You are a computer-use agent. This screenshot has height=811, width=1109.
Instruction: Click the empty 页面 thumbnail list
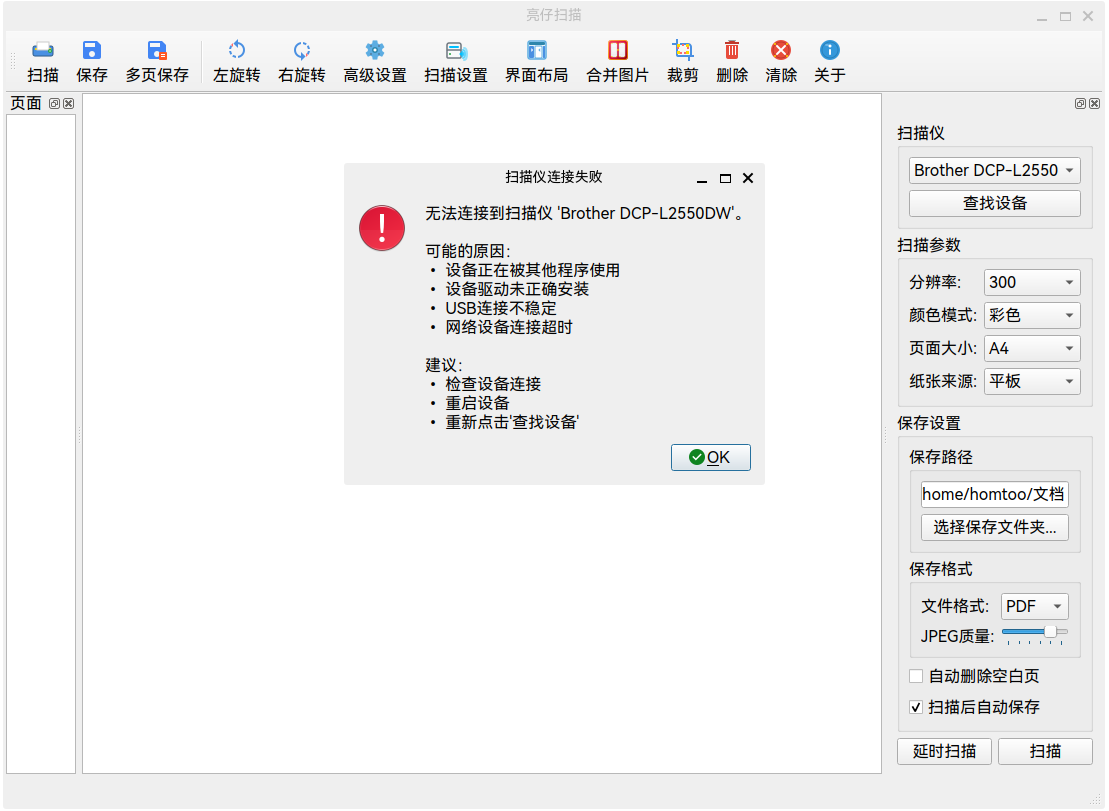pos(41,444)
